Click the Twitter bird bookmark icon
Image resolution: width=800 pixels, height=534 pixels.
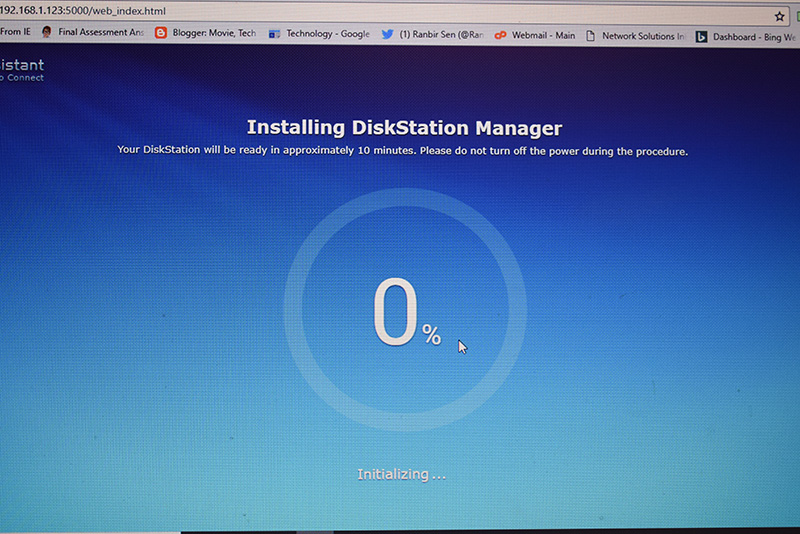[x=387, y=34]
